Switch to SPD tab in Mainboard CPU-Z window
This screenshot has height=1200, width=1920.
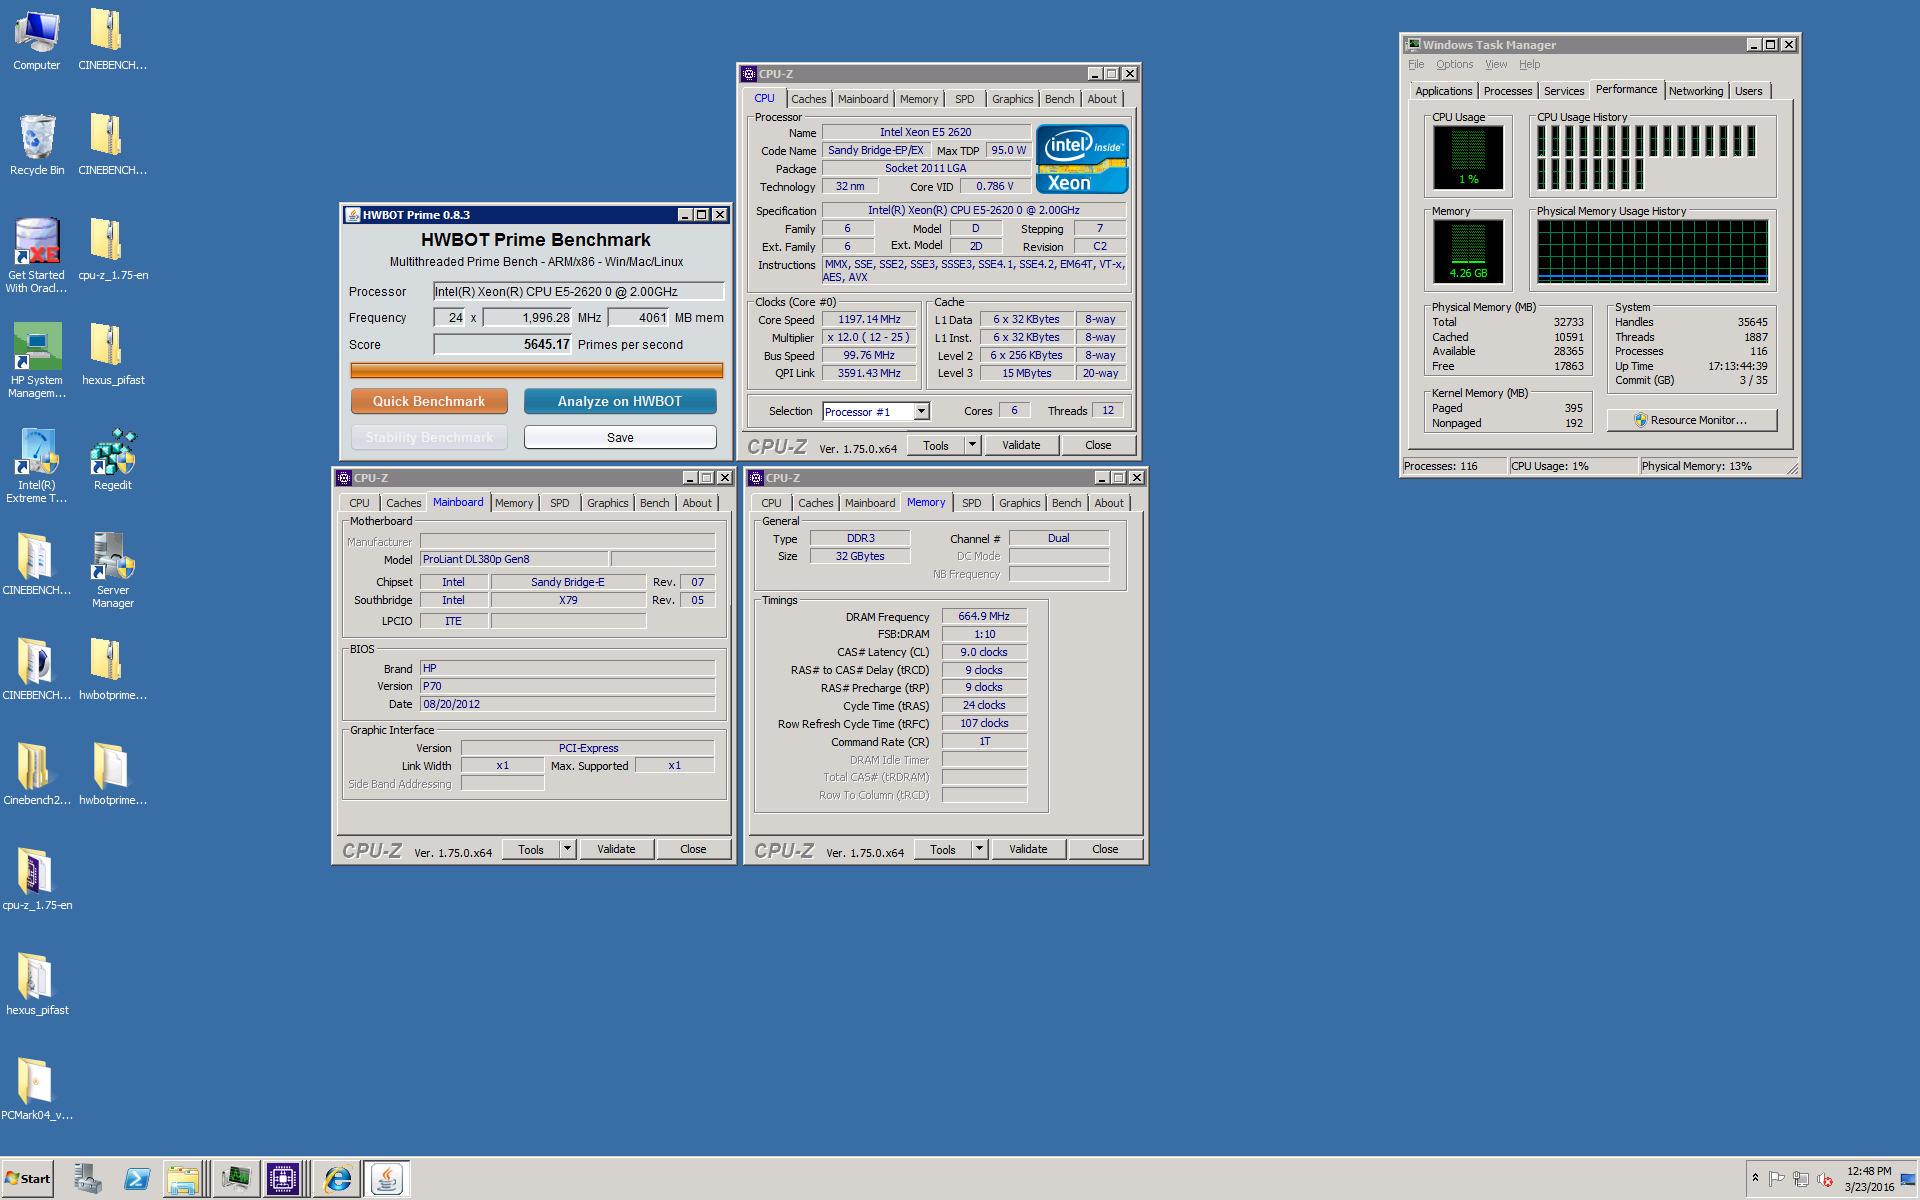(x=560, y=503)
